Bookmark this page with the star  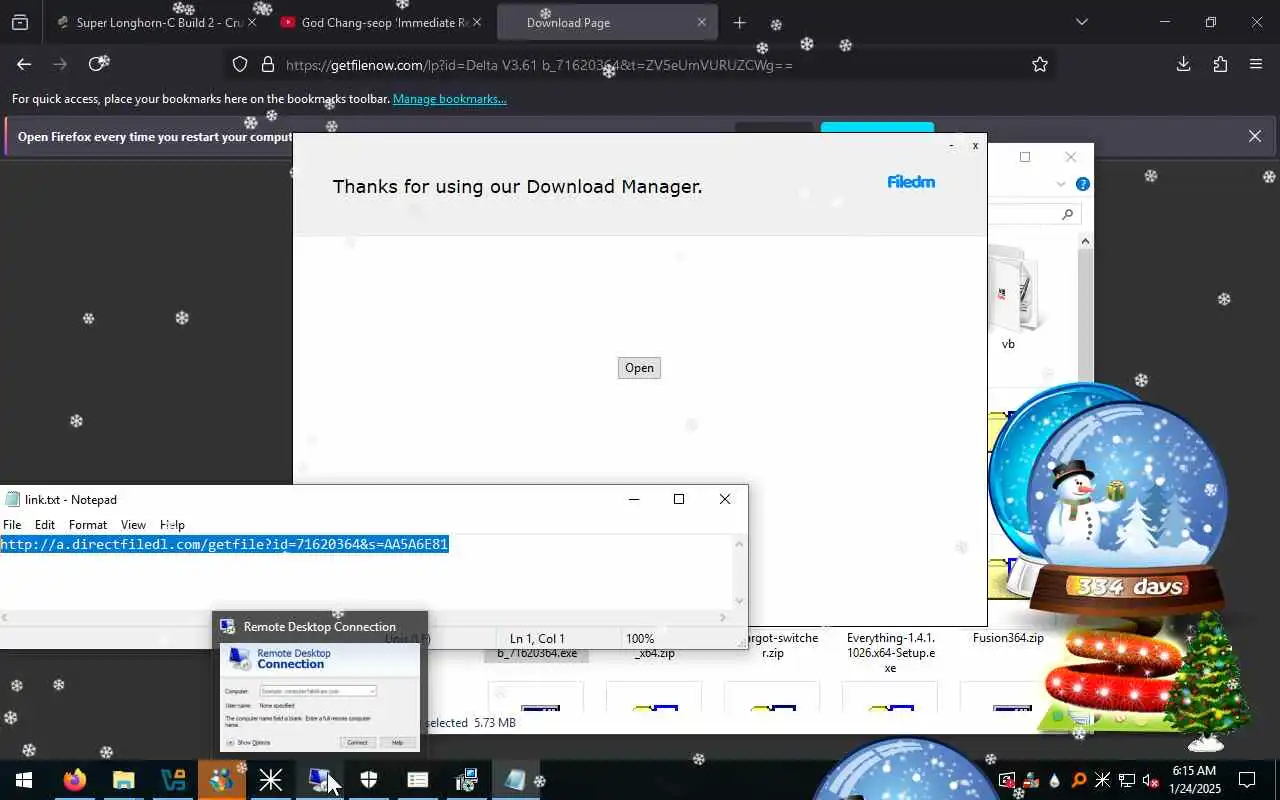(x=1040, y=65)
